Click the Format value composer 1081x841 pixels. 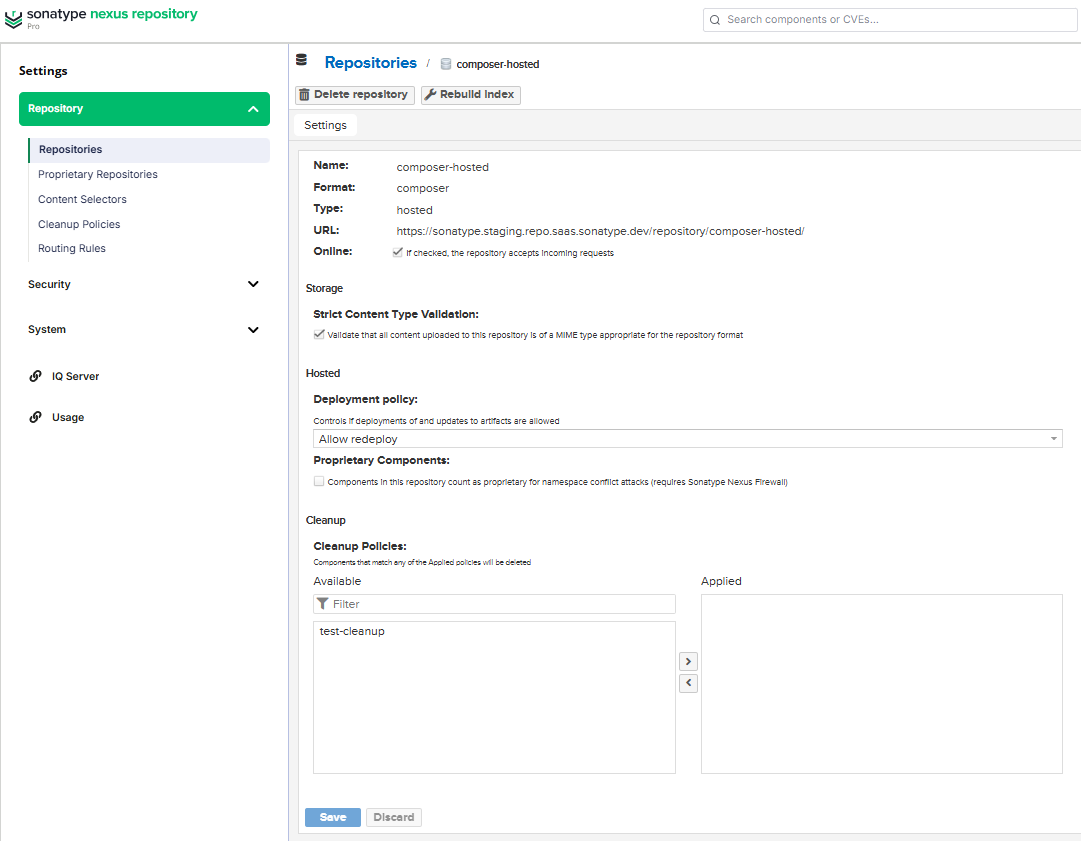423,188
